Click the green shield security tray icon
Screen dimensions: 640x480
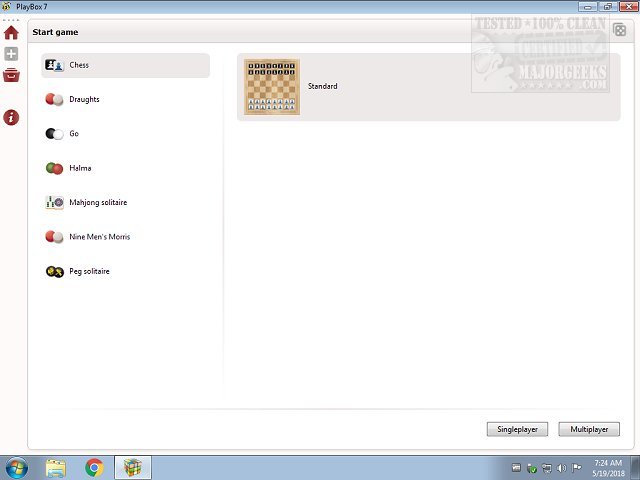click(x=531, y=468)
